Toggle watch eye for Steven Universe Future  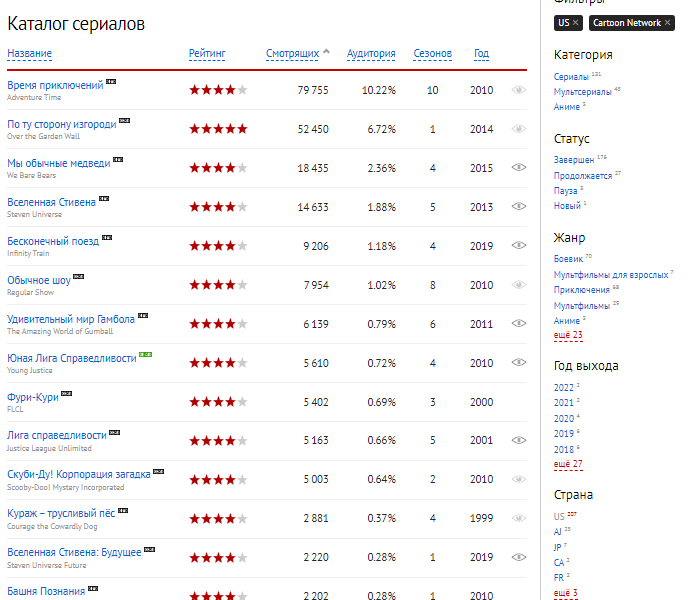point(519,557)
